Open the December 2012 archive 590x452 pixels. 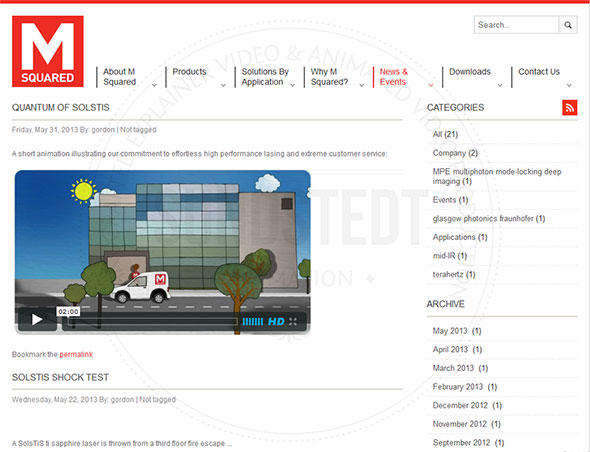point(467,406)
